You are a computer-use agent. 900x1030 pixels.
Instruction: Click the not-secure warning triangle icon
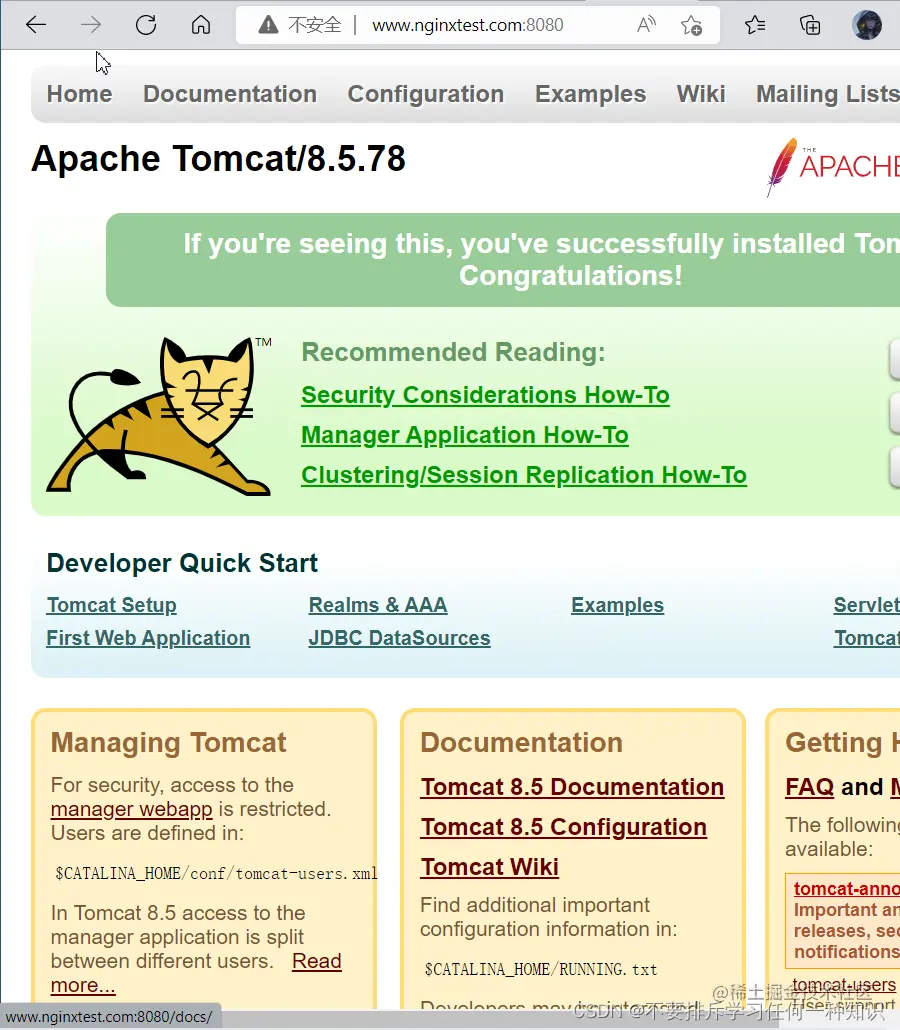268,25
